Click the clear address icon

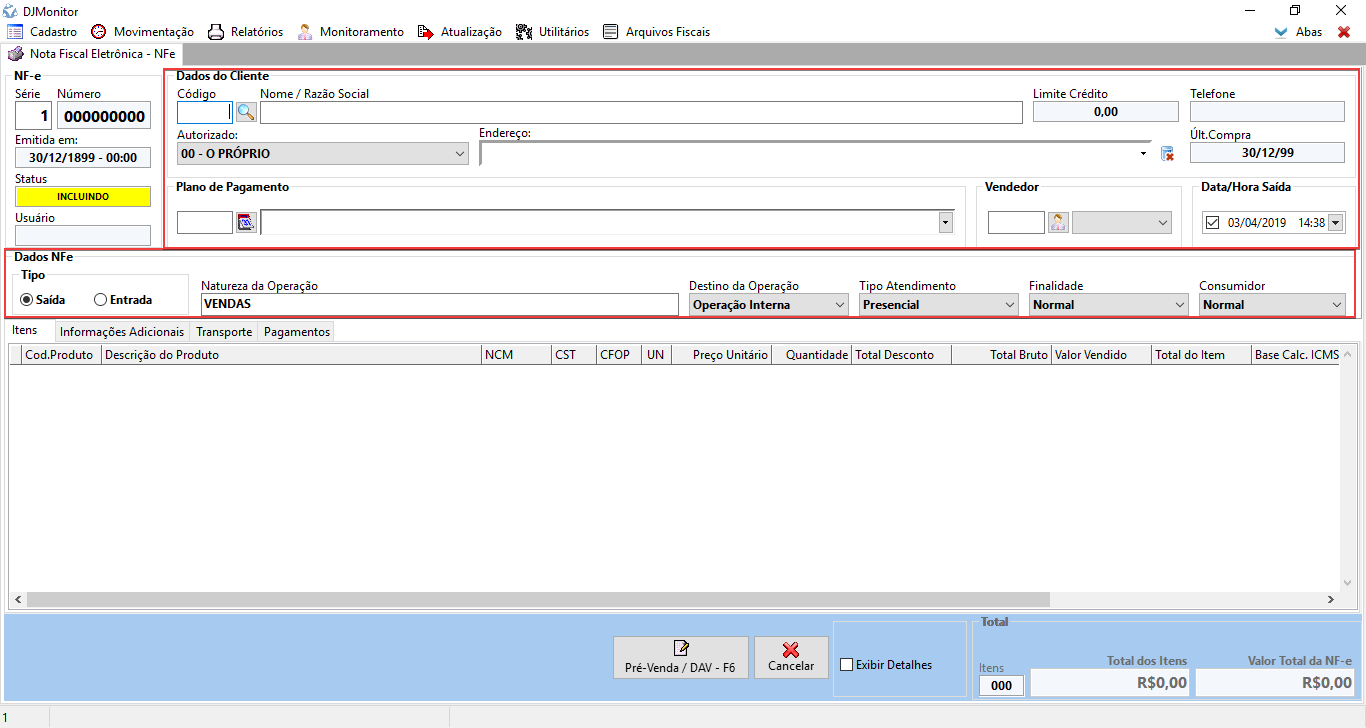pyautogui.click(x=1167, y=153)
